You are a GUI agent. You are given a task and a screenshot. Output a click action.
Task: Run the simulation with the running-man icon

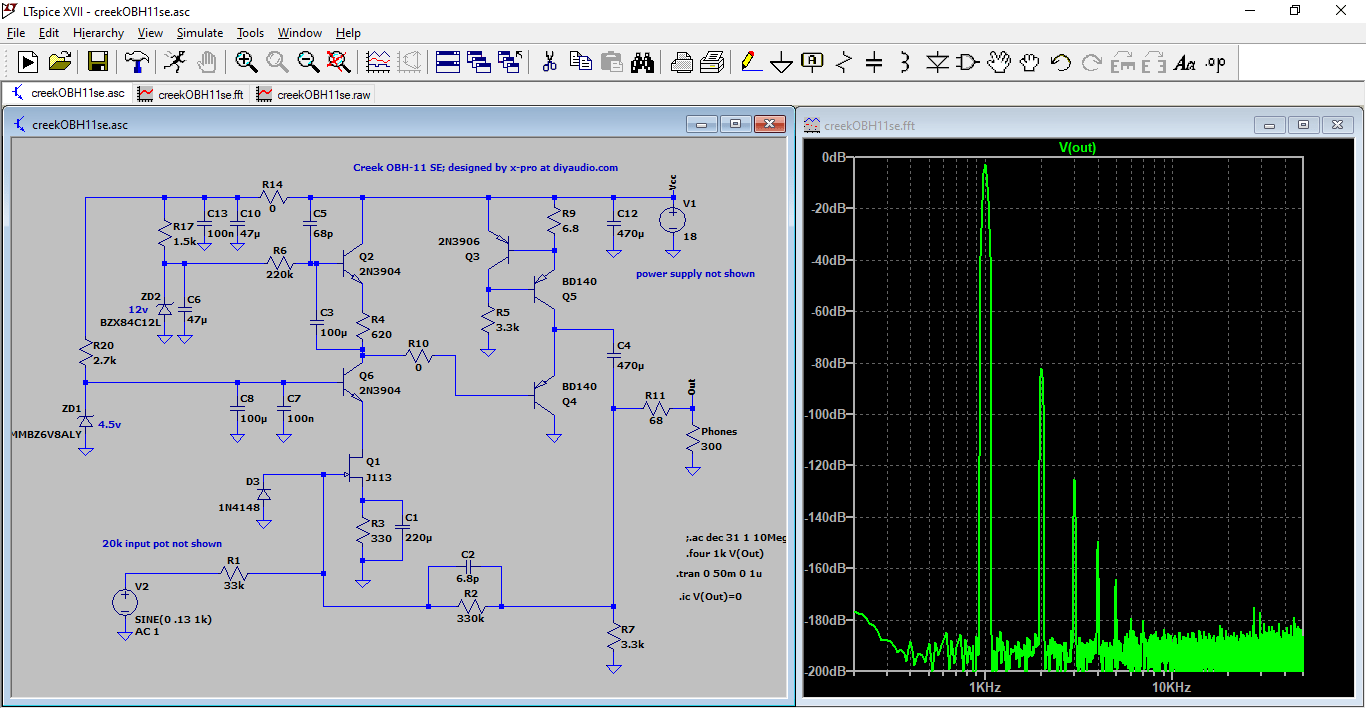(175, 62)
